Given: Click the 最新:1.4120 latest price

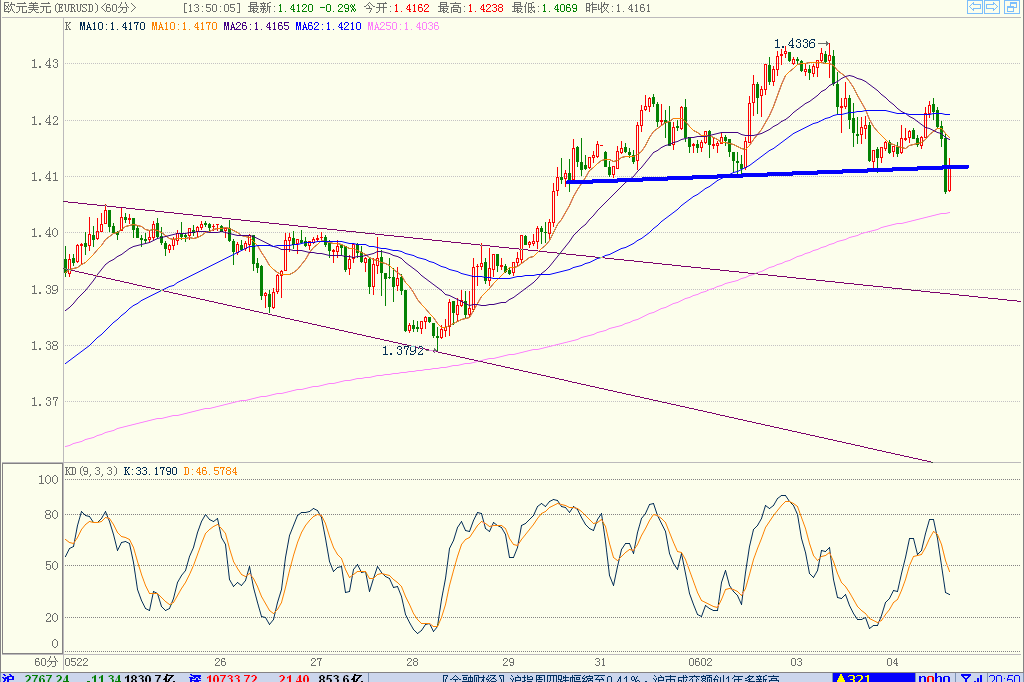Looking at the screenshot, I should [280, 8].
